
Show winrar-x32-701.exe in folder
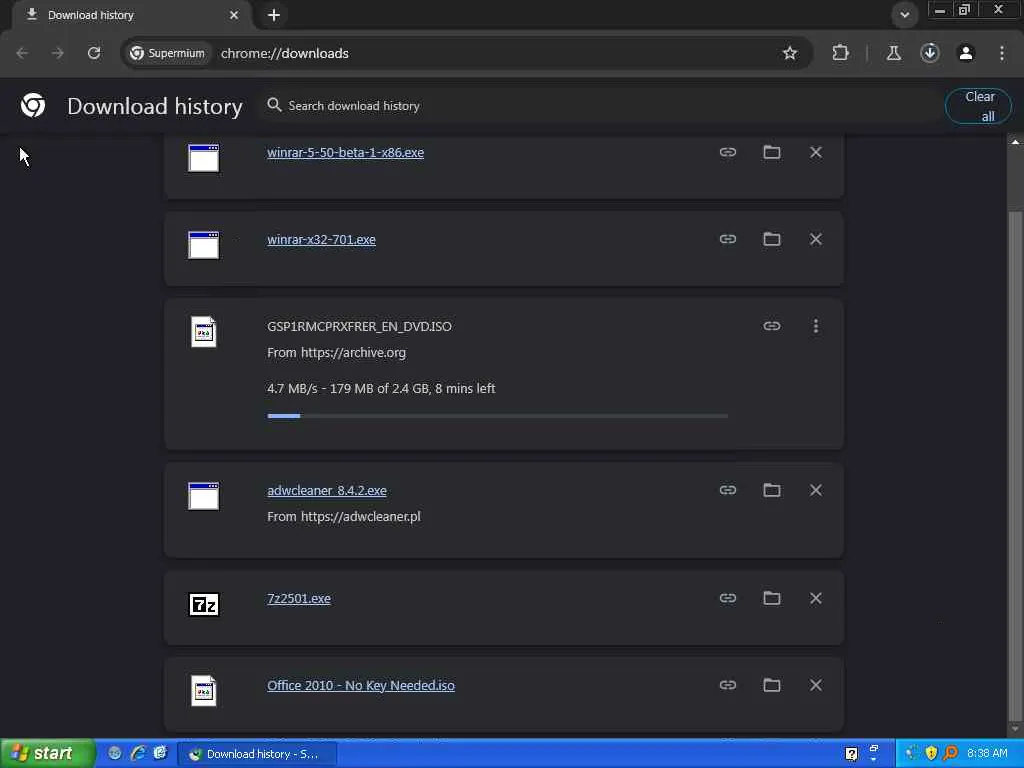coord(772,239)
